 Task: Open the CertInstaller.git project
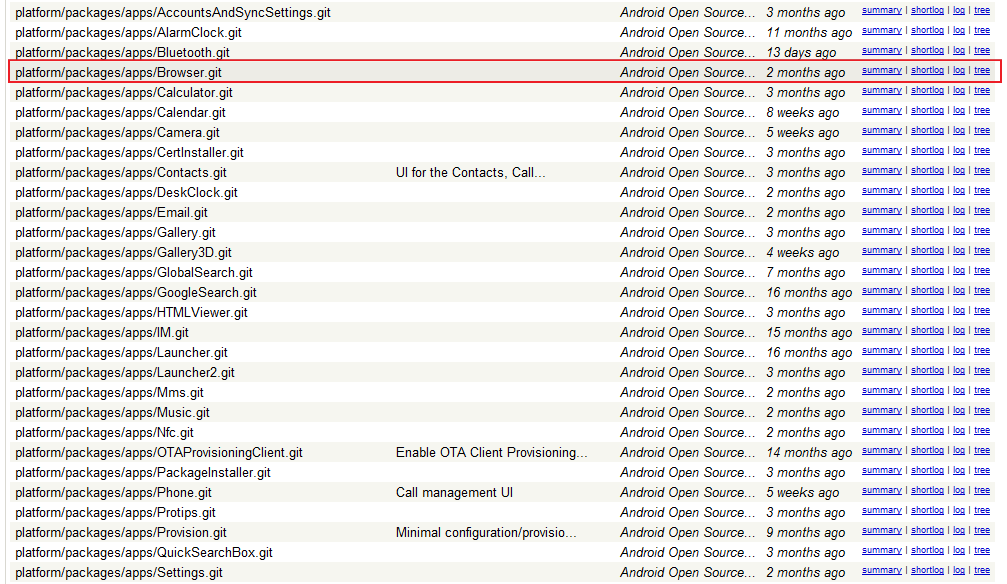(x=129, y=152)
